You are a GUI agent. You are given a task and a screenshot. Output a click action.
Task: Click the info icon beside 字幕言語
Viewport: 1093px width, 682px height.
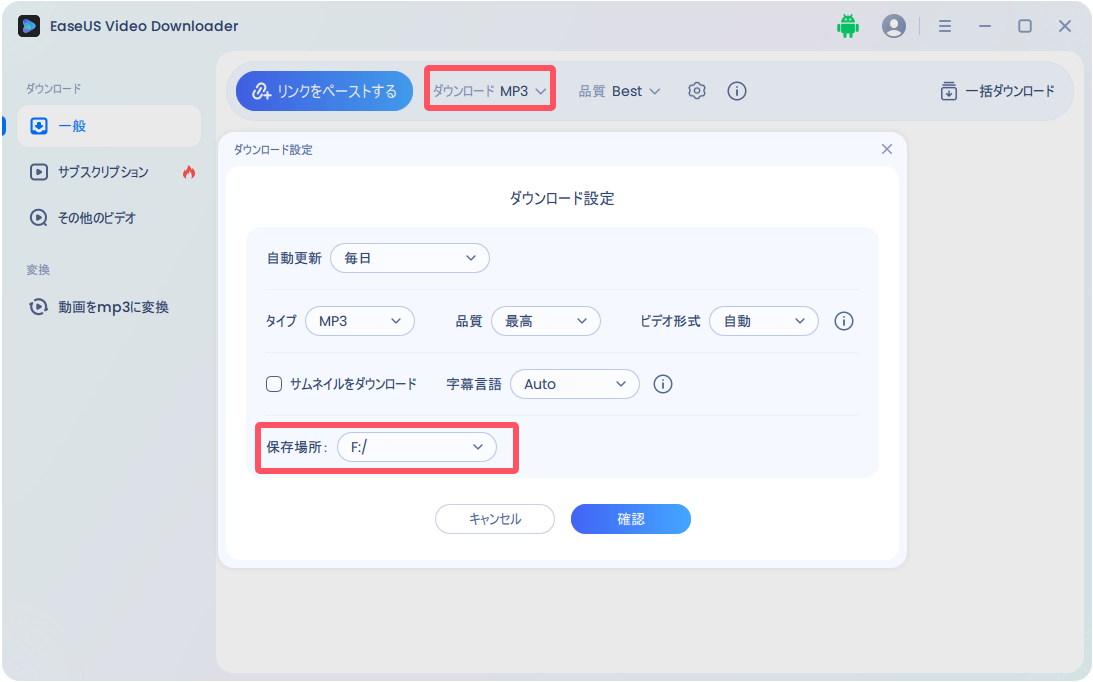pos(662,384)
